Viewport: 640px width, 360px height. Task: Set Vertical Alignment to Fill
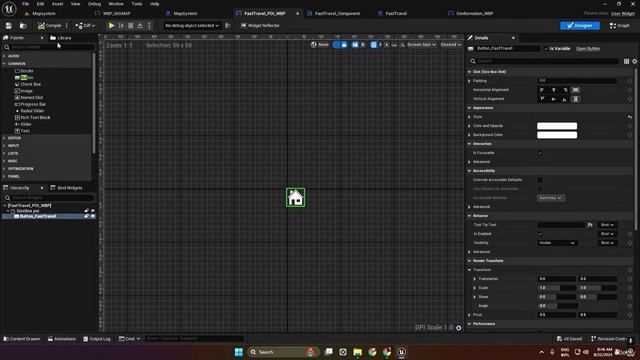[x=576, y=99]
